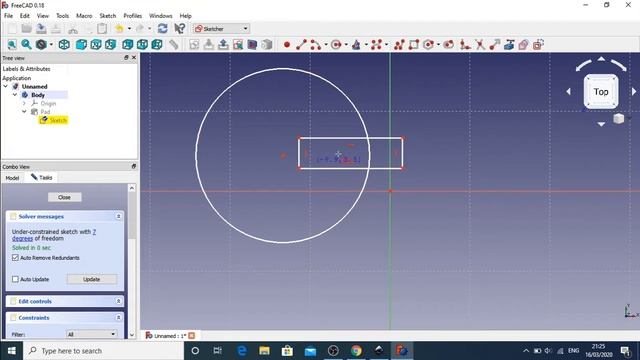Click the Left view cube icon

(x=157, y=44)
